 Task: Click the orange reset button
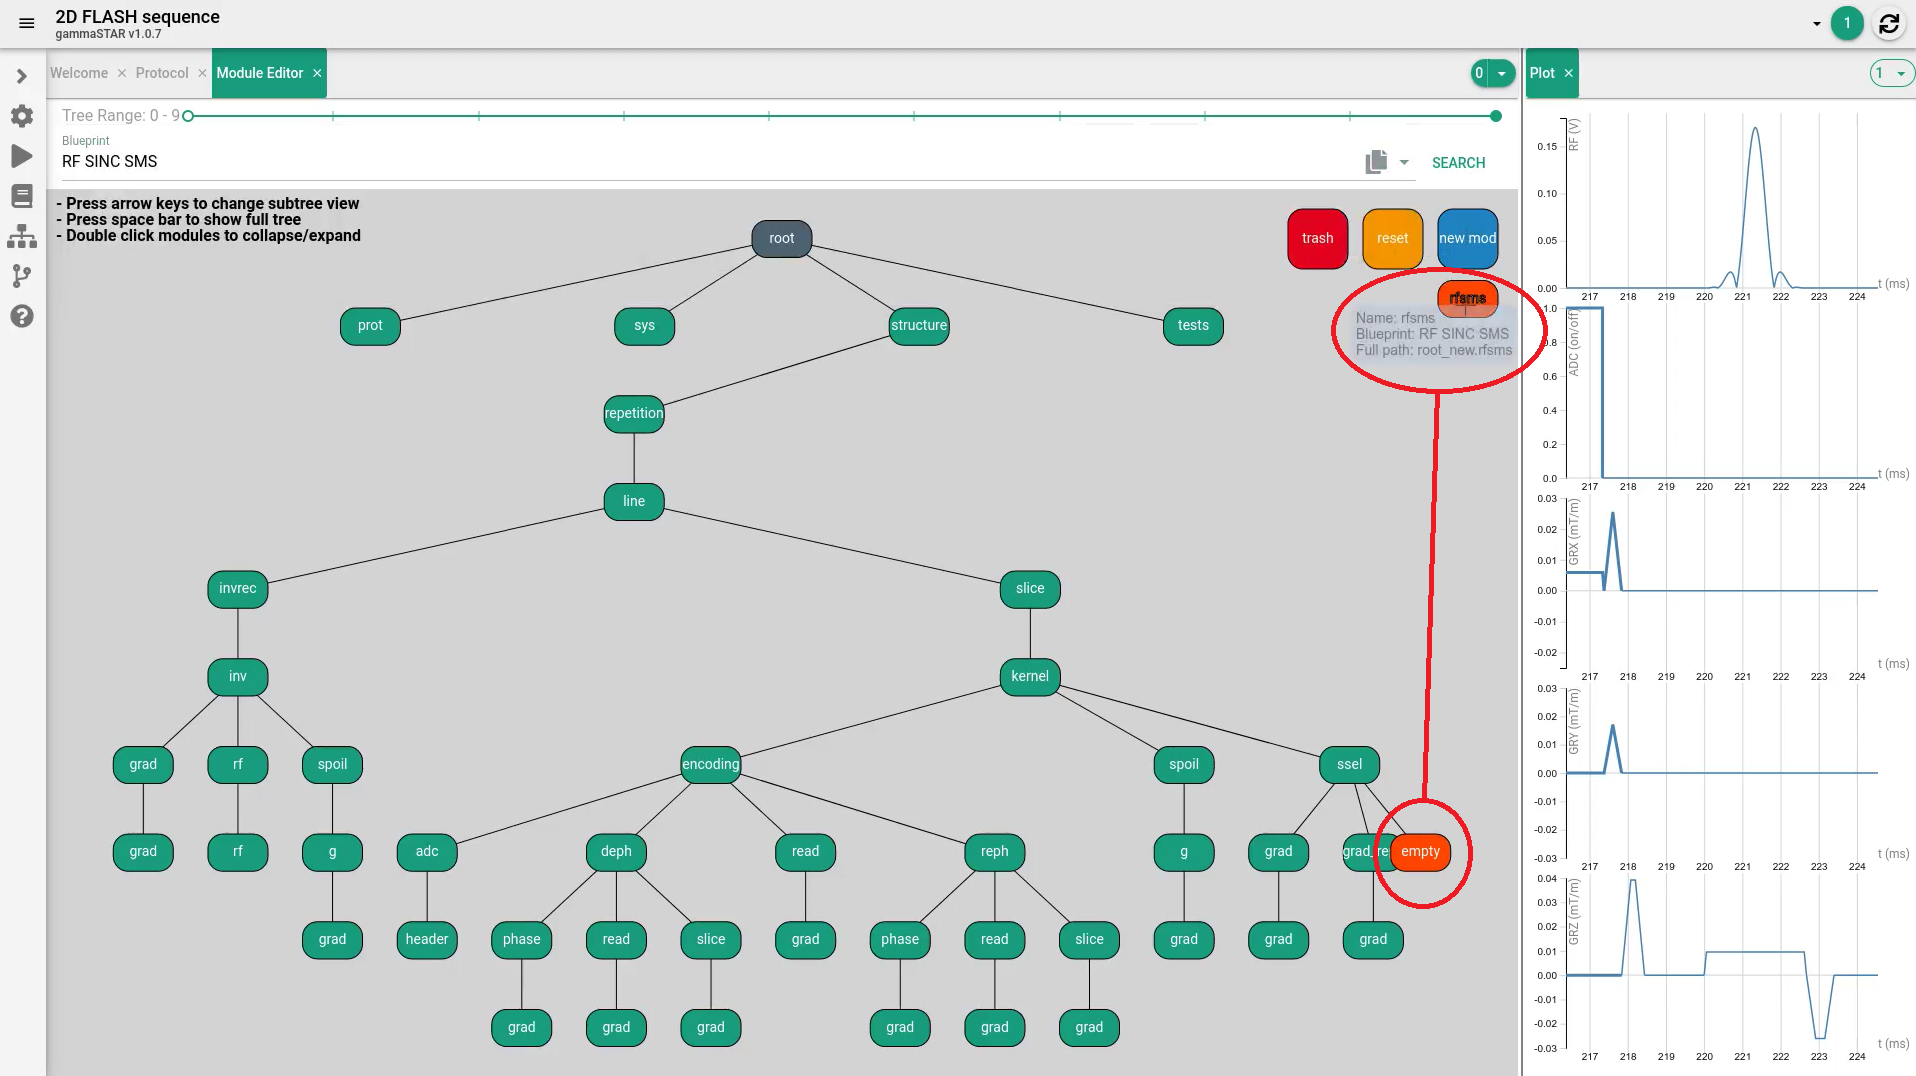pos(1392,238)
